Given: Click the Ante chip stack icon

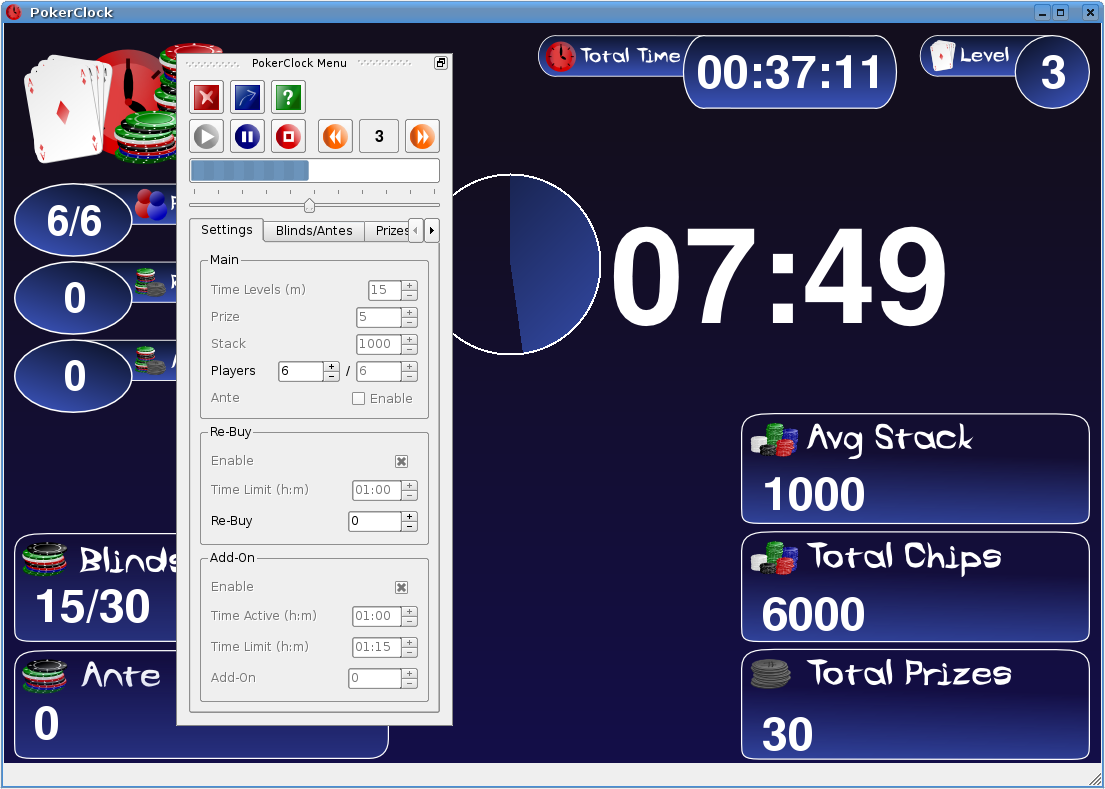Looking at the screenshot, I should (x=44, y=676).
